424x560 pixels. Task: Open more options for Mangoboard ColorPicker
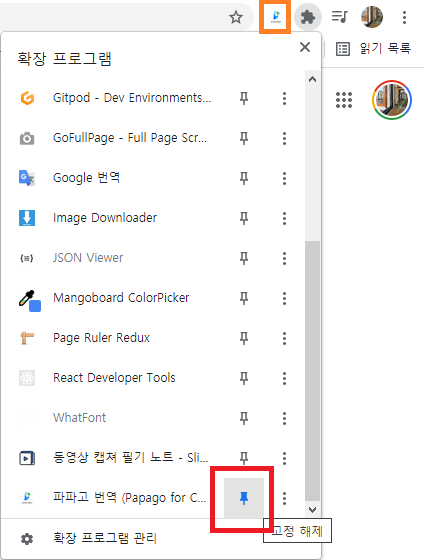pos(284,298)
